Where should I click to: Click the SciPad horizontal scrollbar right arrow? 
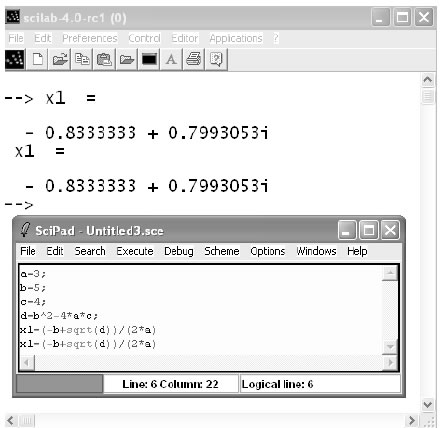[x=390, y=362]
